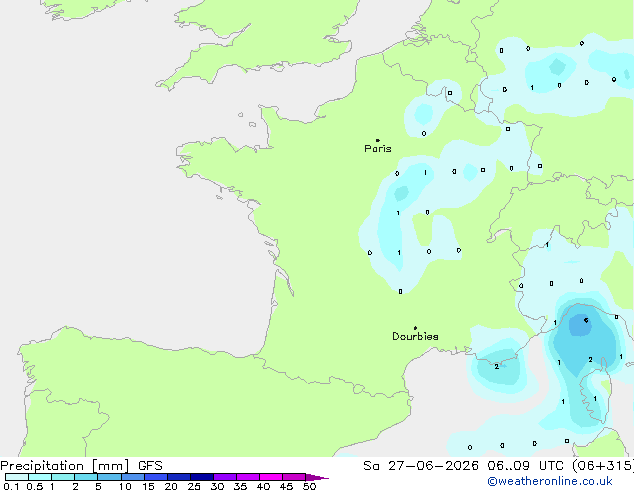Image resolution: width=634 pixels, height=490 pixels.
Task: Click the Sa 27-06-2026 date text
Action: pyautogui.click(x=421, y=466)
